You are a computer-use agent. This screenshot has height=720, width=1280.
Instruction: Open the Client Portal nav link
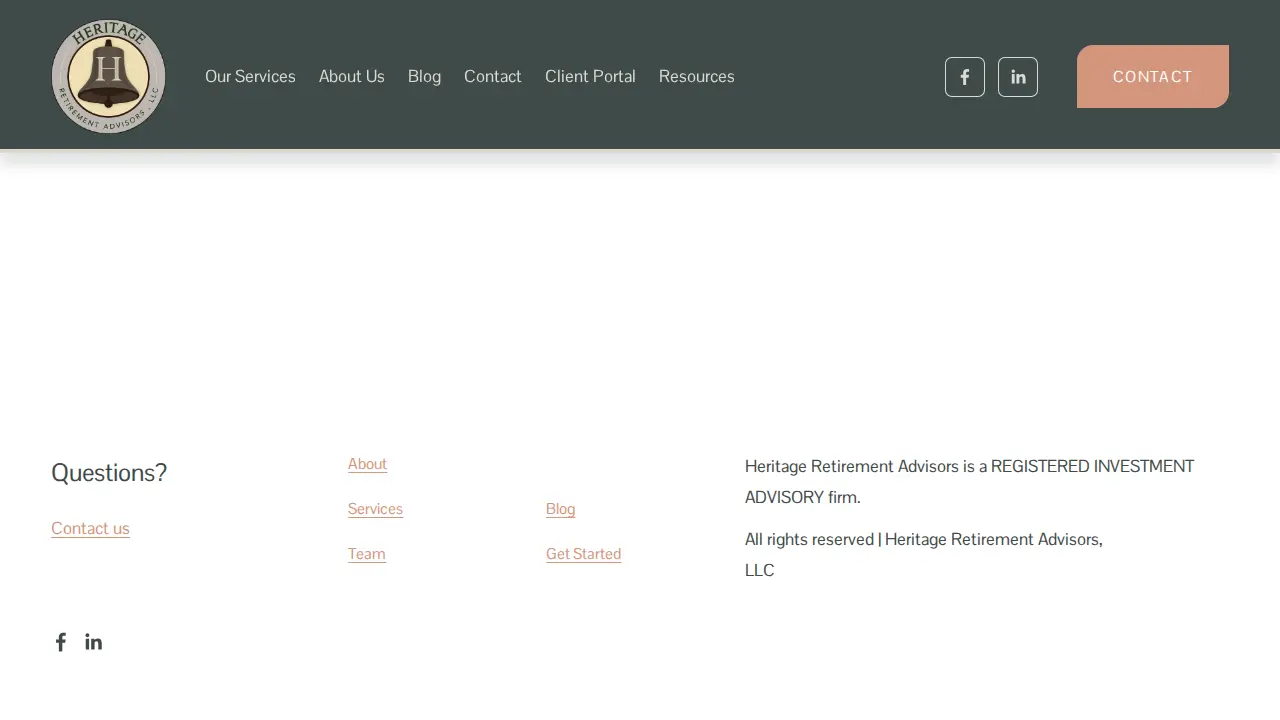[590, 76]
